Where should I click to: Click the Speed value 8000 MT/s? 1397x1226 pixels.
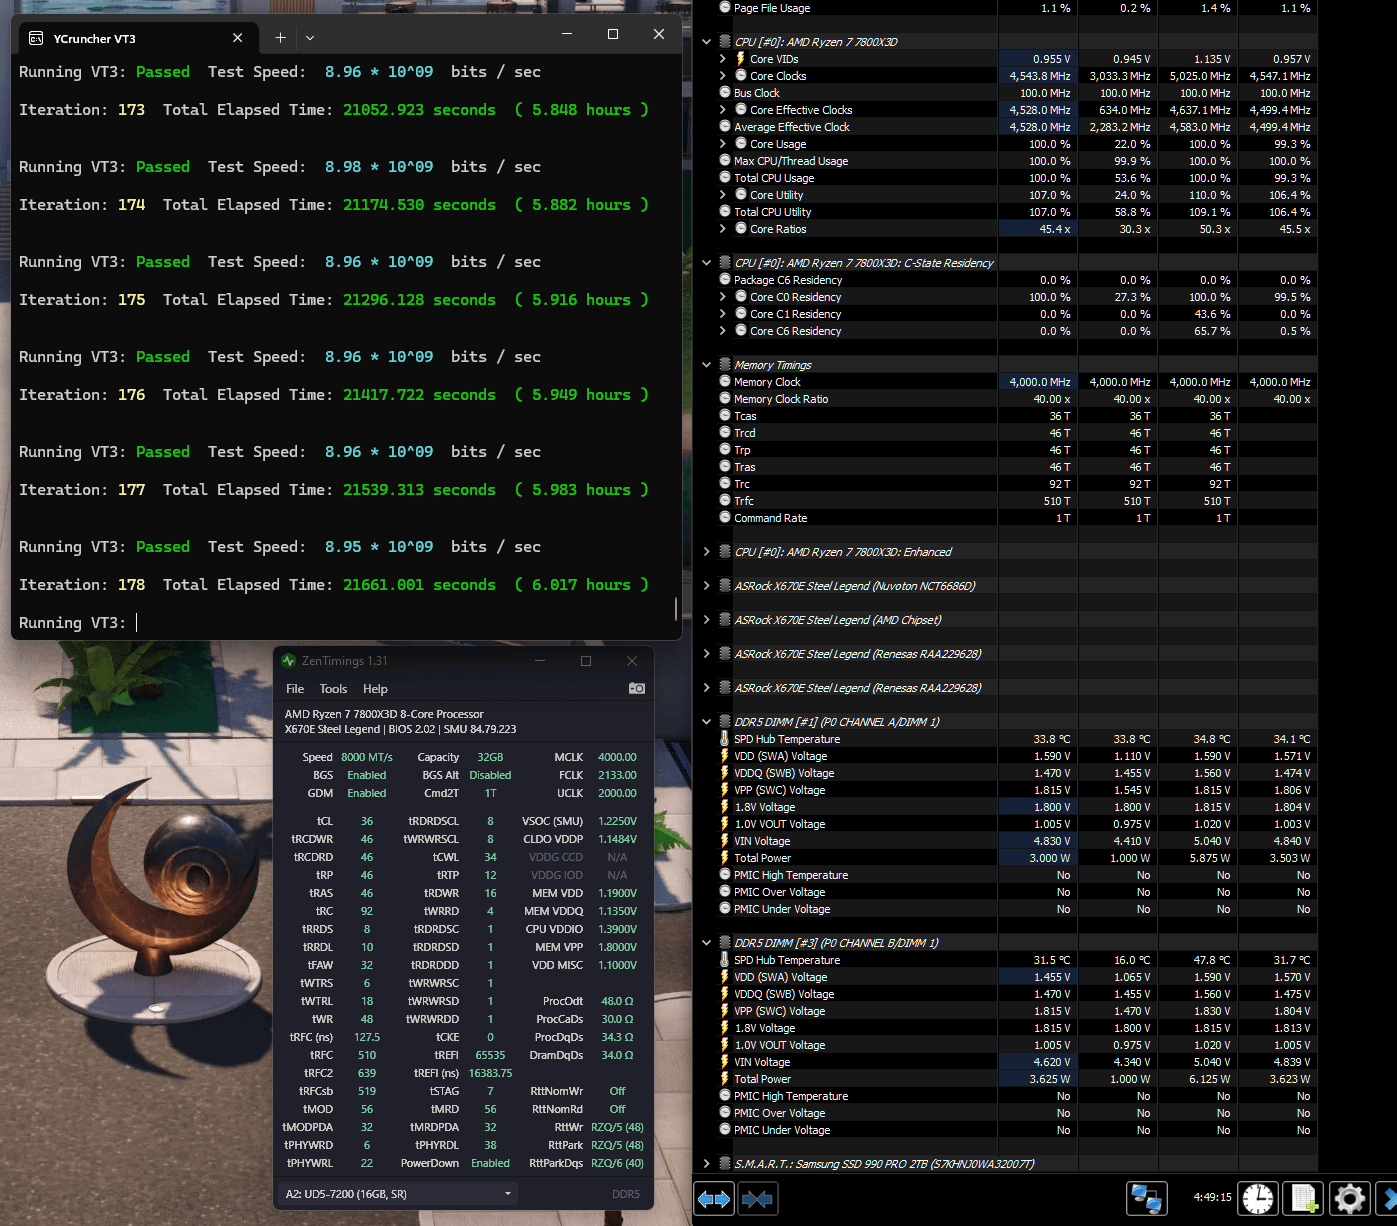point(367,757)
